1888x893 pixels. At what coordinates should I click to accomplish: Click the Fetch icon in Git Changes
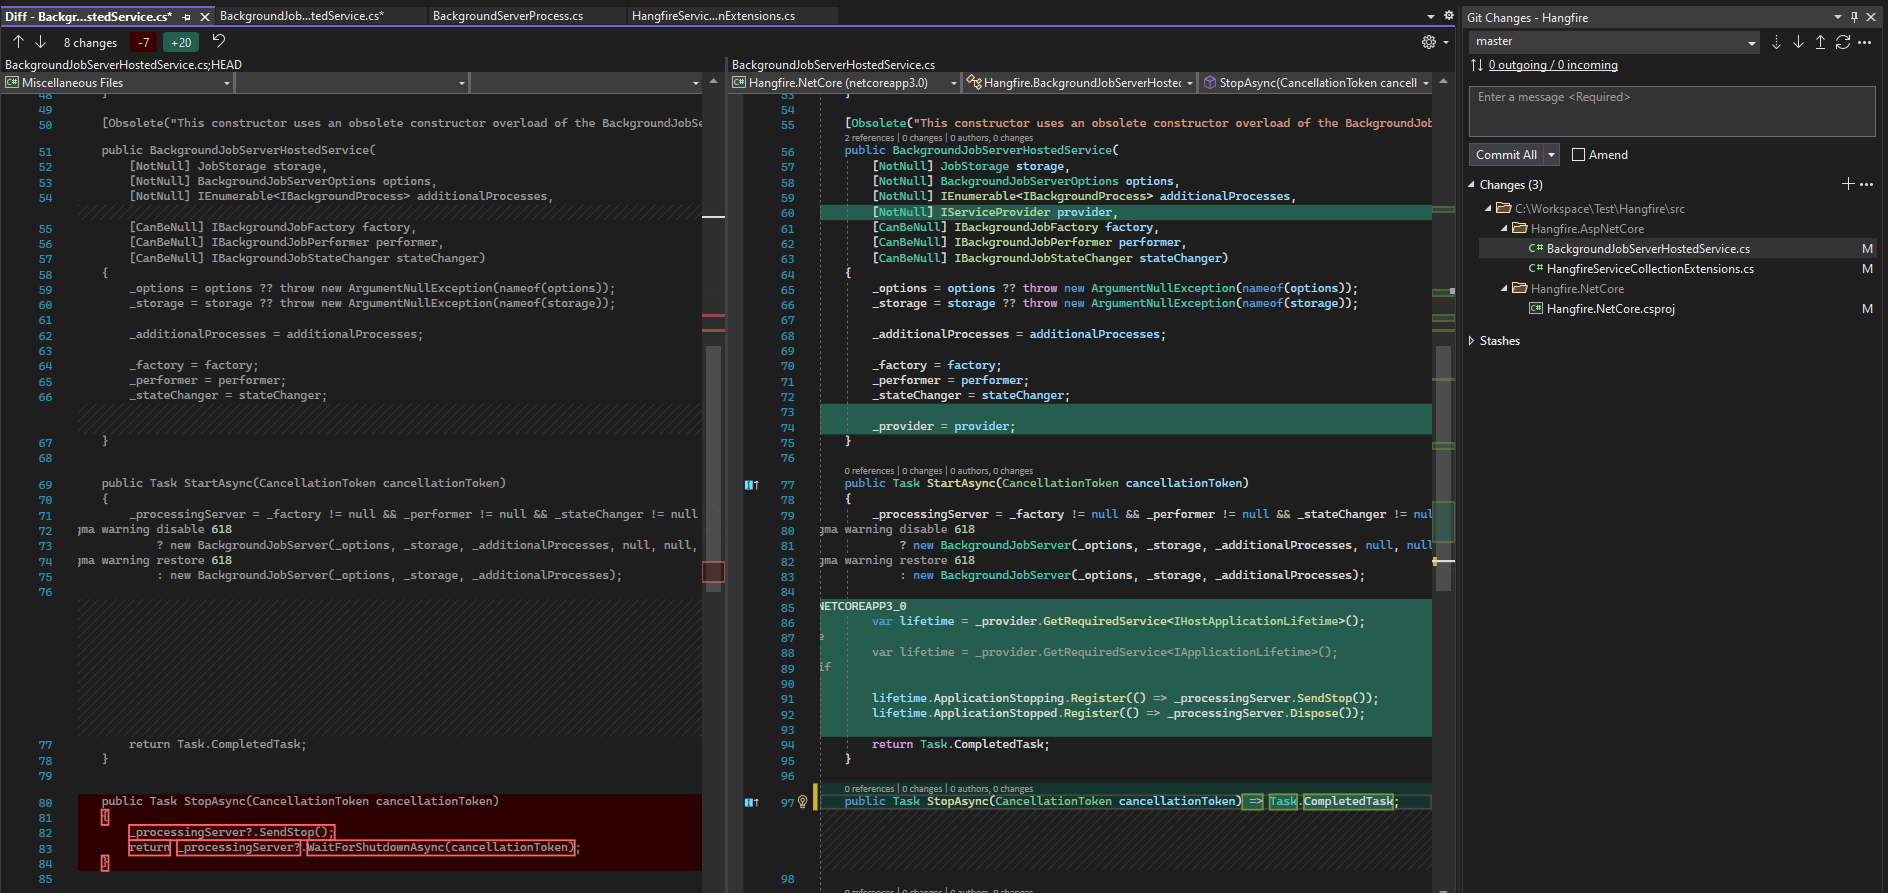click(x=1776, y=42)
